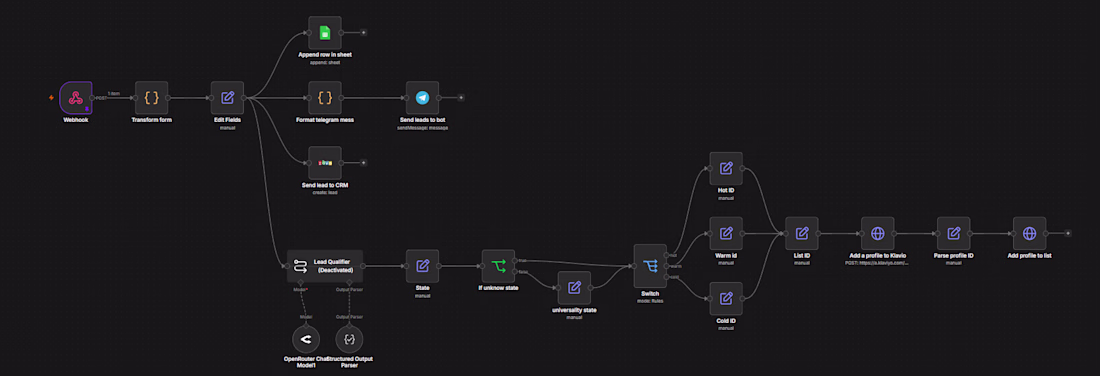Open the Edit Fields node
Viewport: 1100px width, 376px height.
click(227, 98)
